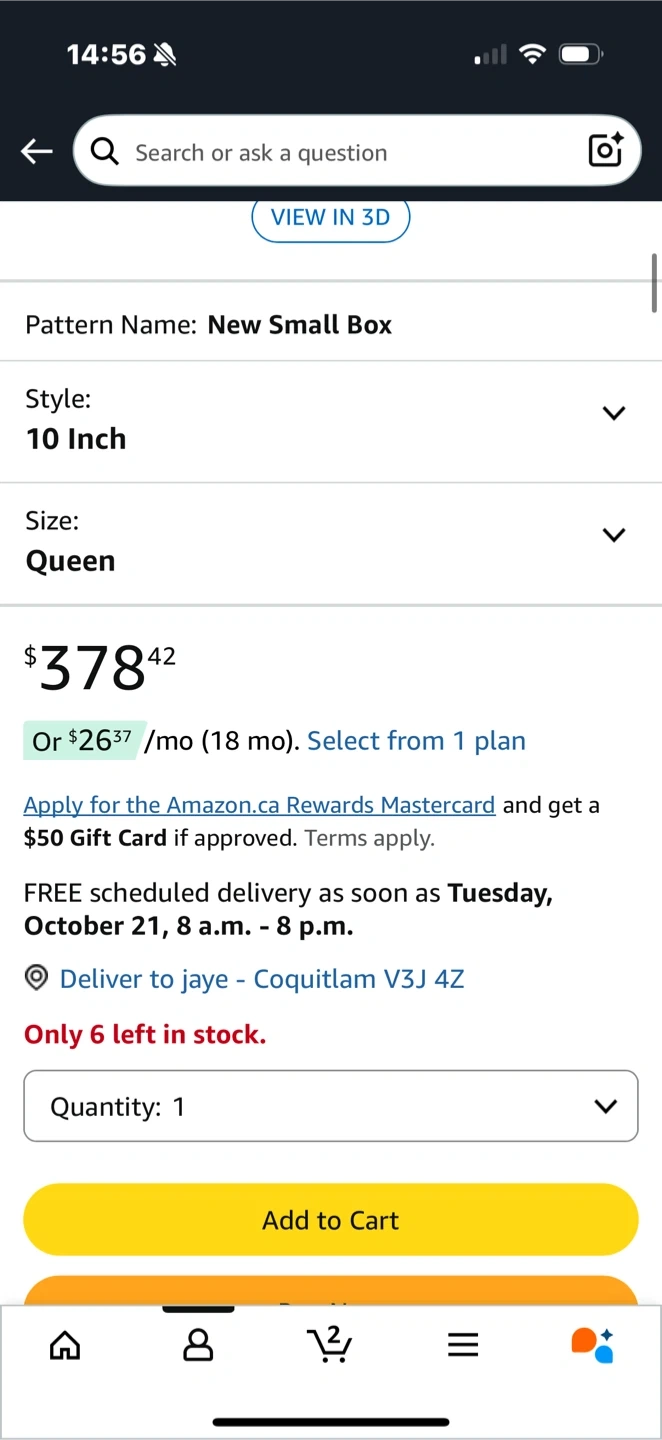Click the page scrollbar handle
Viewport: 662px width, 1440px height.
click(655, 282)
